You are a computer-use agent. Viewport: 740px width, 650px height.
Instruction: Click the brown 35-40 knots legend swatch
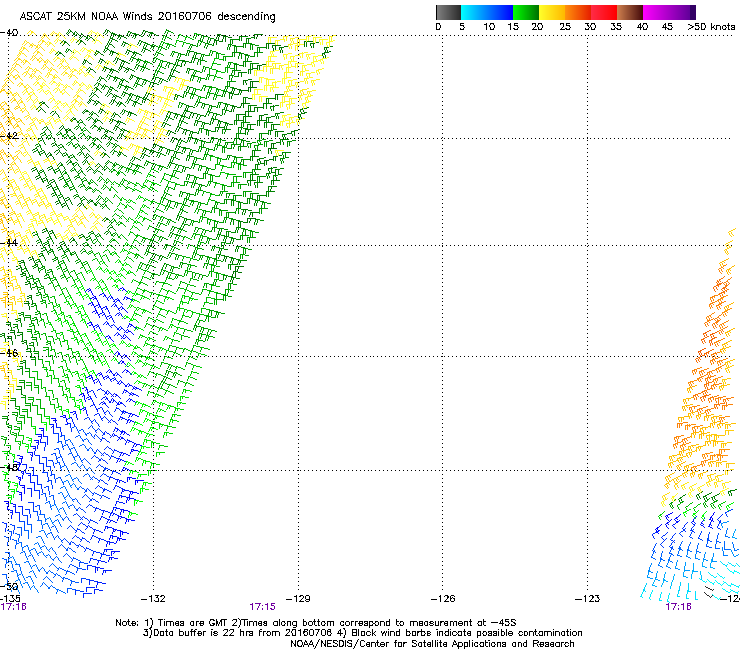click(630, 12)
